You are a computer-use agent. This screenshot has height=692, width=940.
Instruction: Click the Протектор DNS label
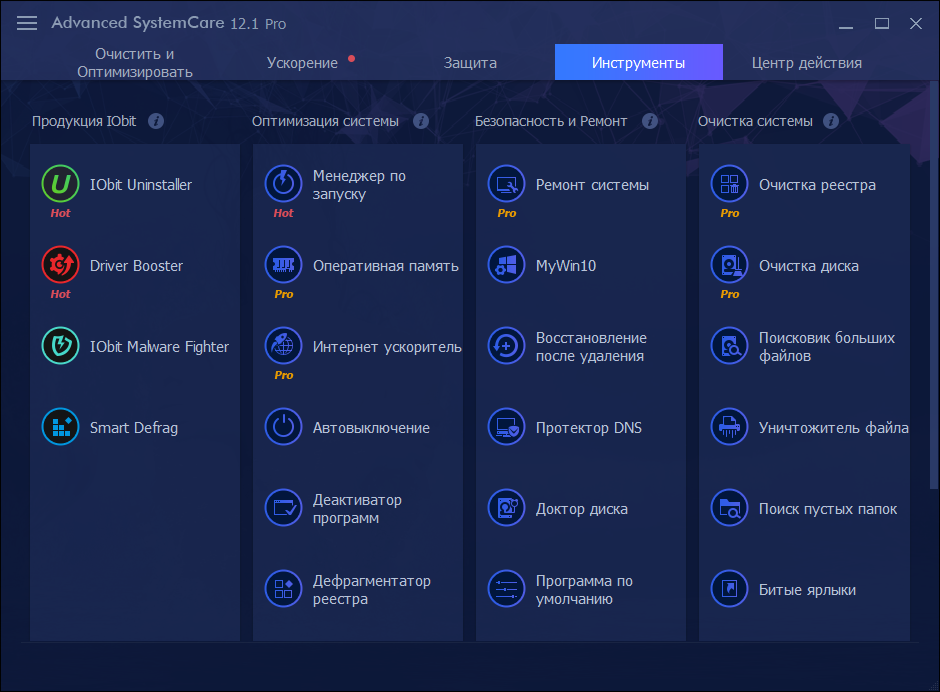click(x=589, y=428)
